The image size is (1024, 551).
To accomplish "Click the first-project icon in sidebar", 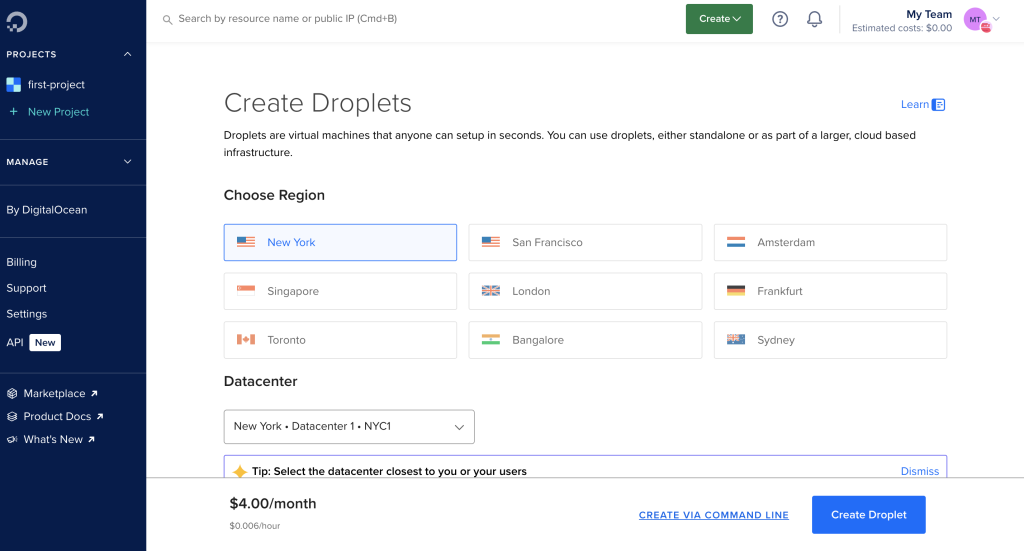I will pos(14,84).
